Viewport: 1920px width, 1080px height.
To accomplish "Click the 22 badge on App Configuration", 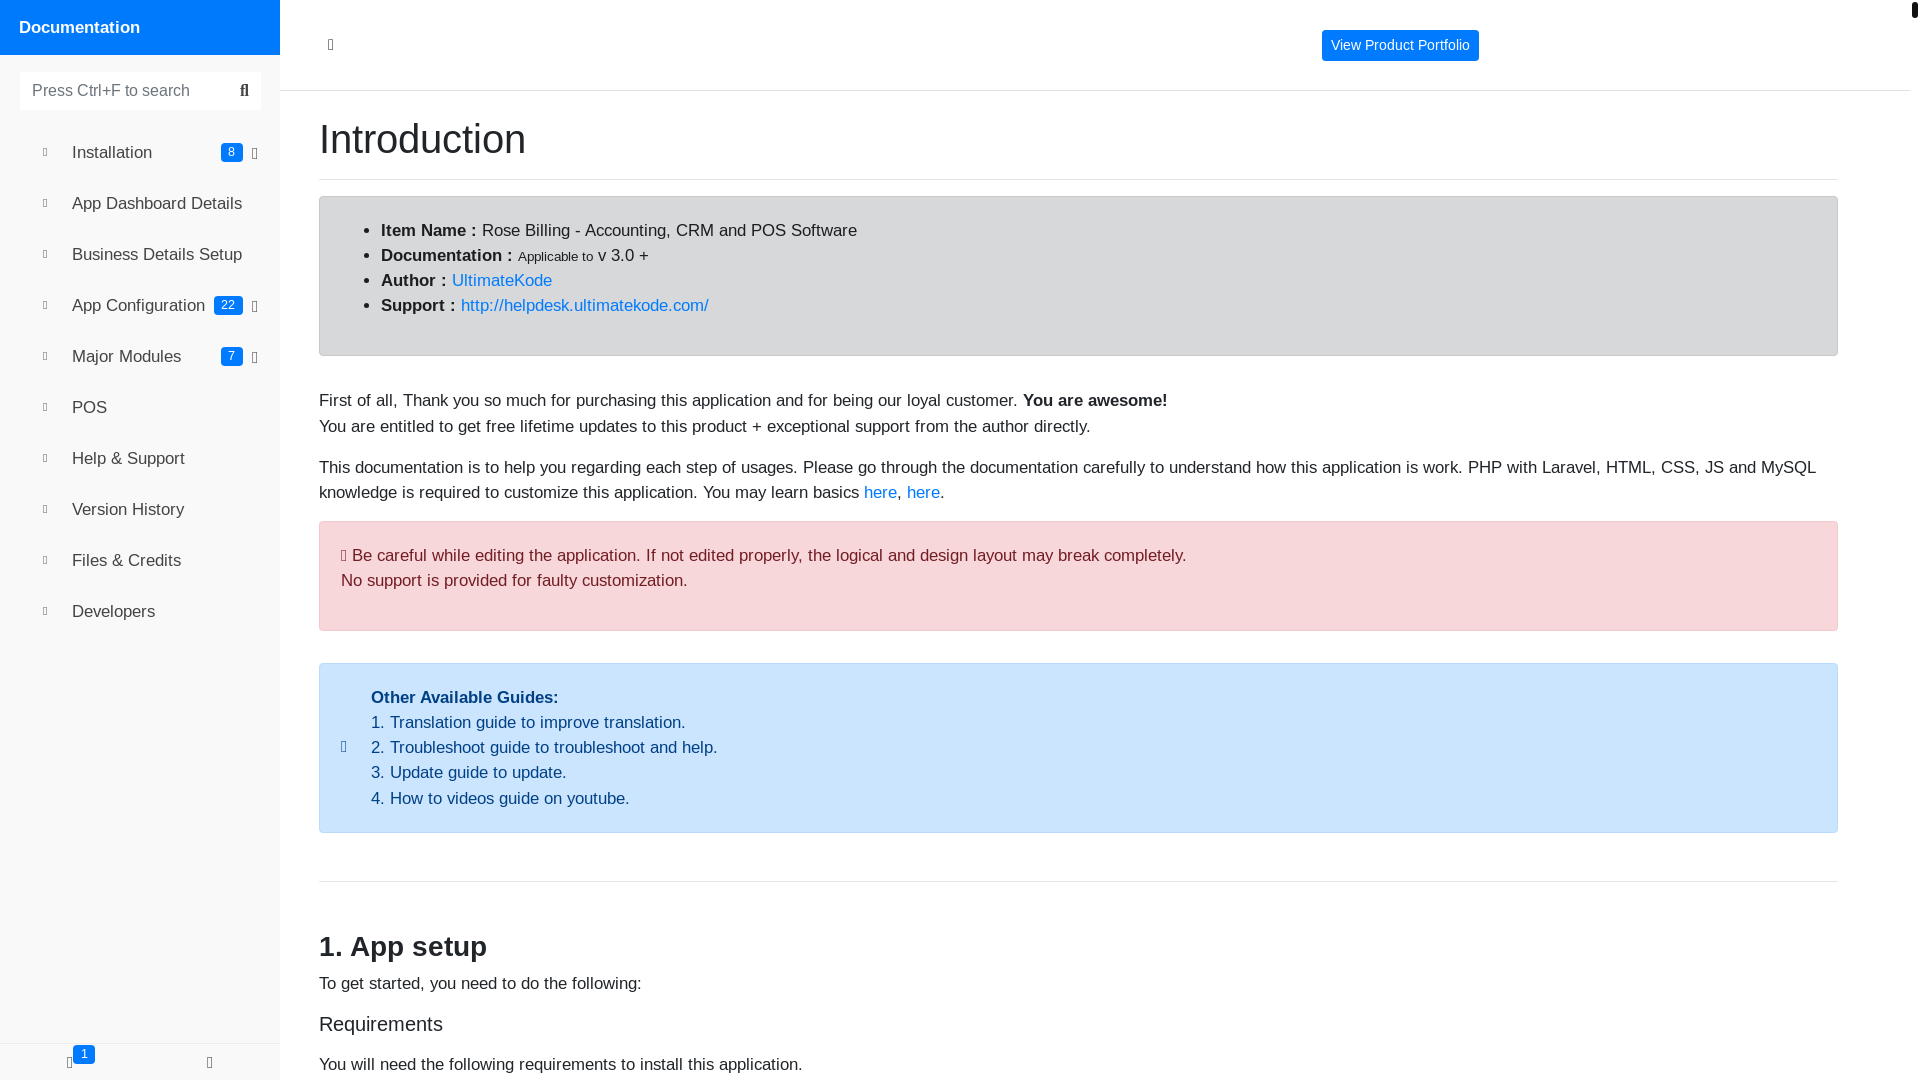I will 228,305.
